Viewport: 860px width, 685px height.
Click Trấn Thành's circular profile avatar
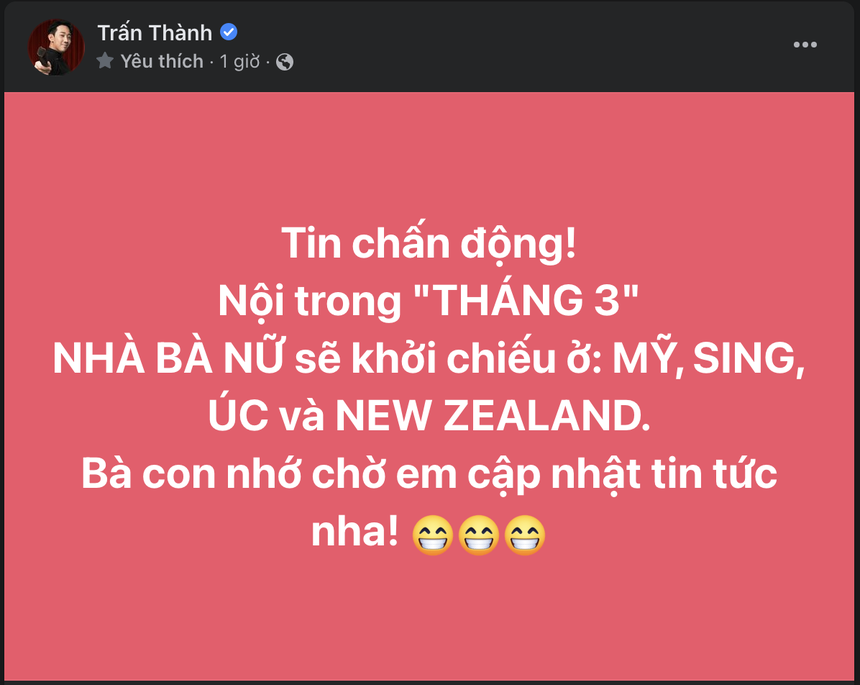(x=55, y=44)
